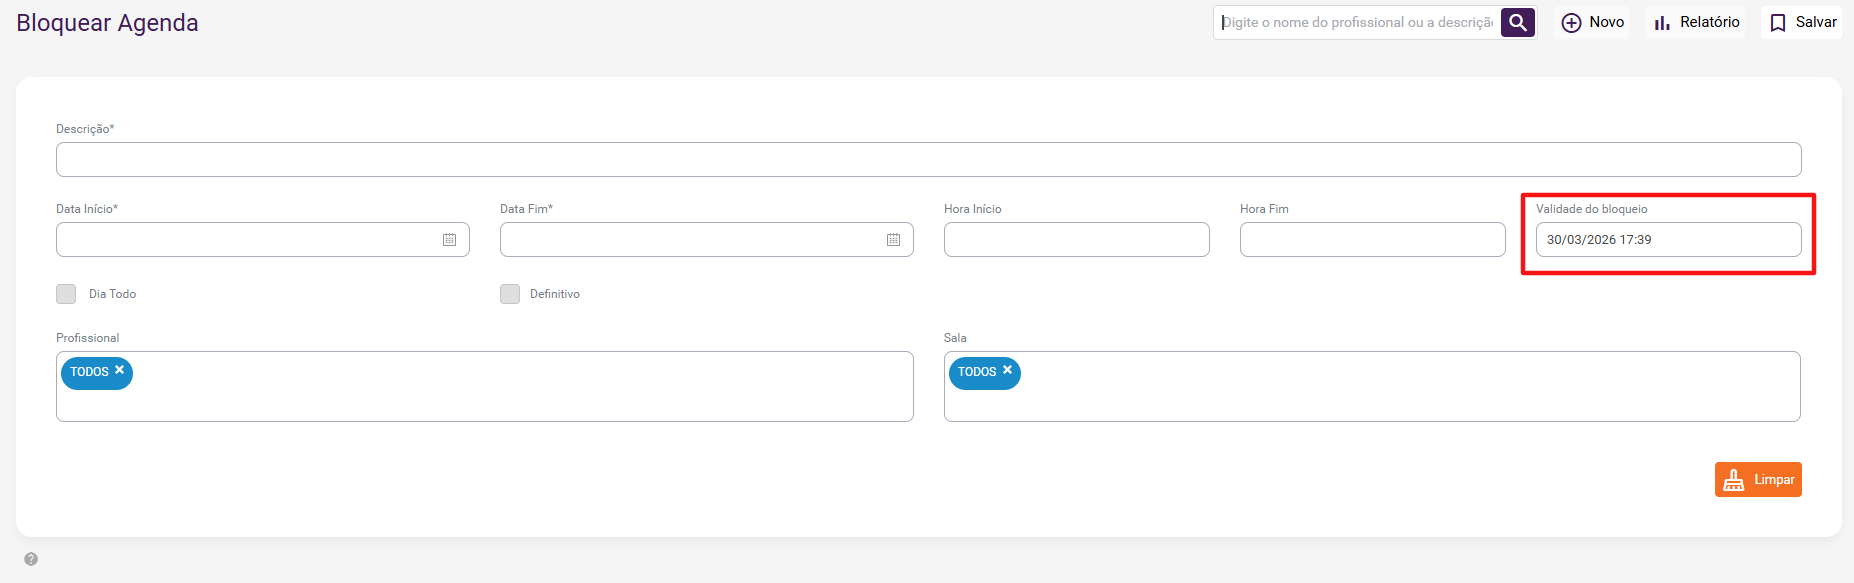Open calendar picker for Data Fim
The width and height of the screenshot is (1854, 583).
point(894,240)
